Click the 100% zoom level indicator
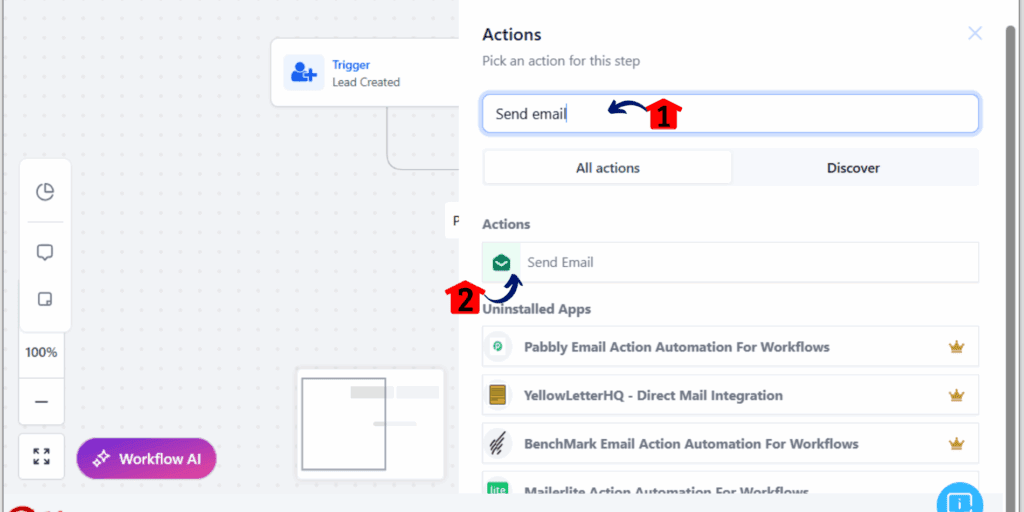This screenshot has width=1024, height=512. click(x=42, y=353)
